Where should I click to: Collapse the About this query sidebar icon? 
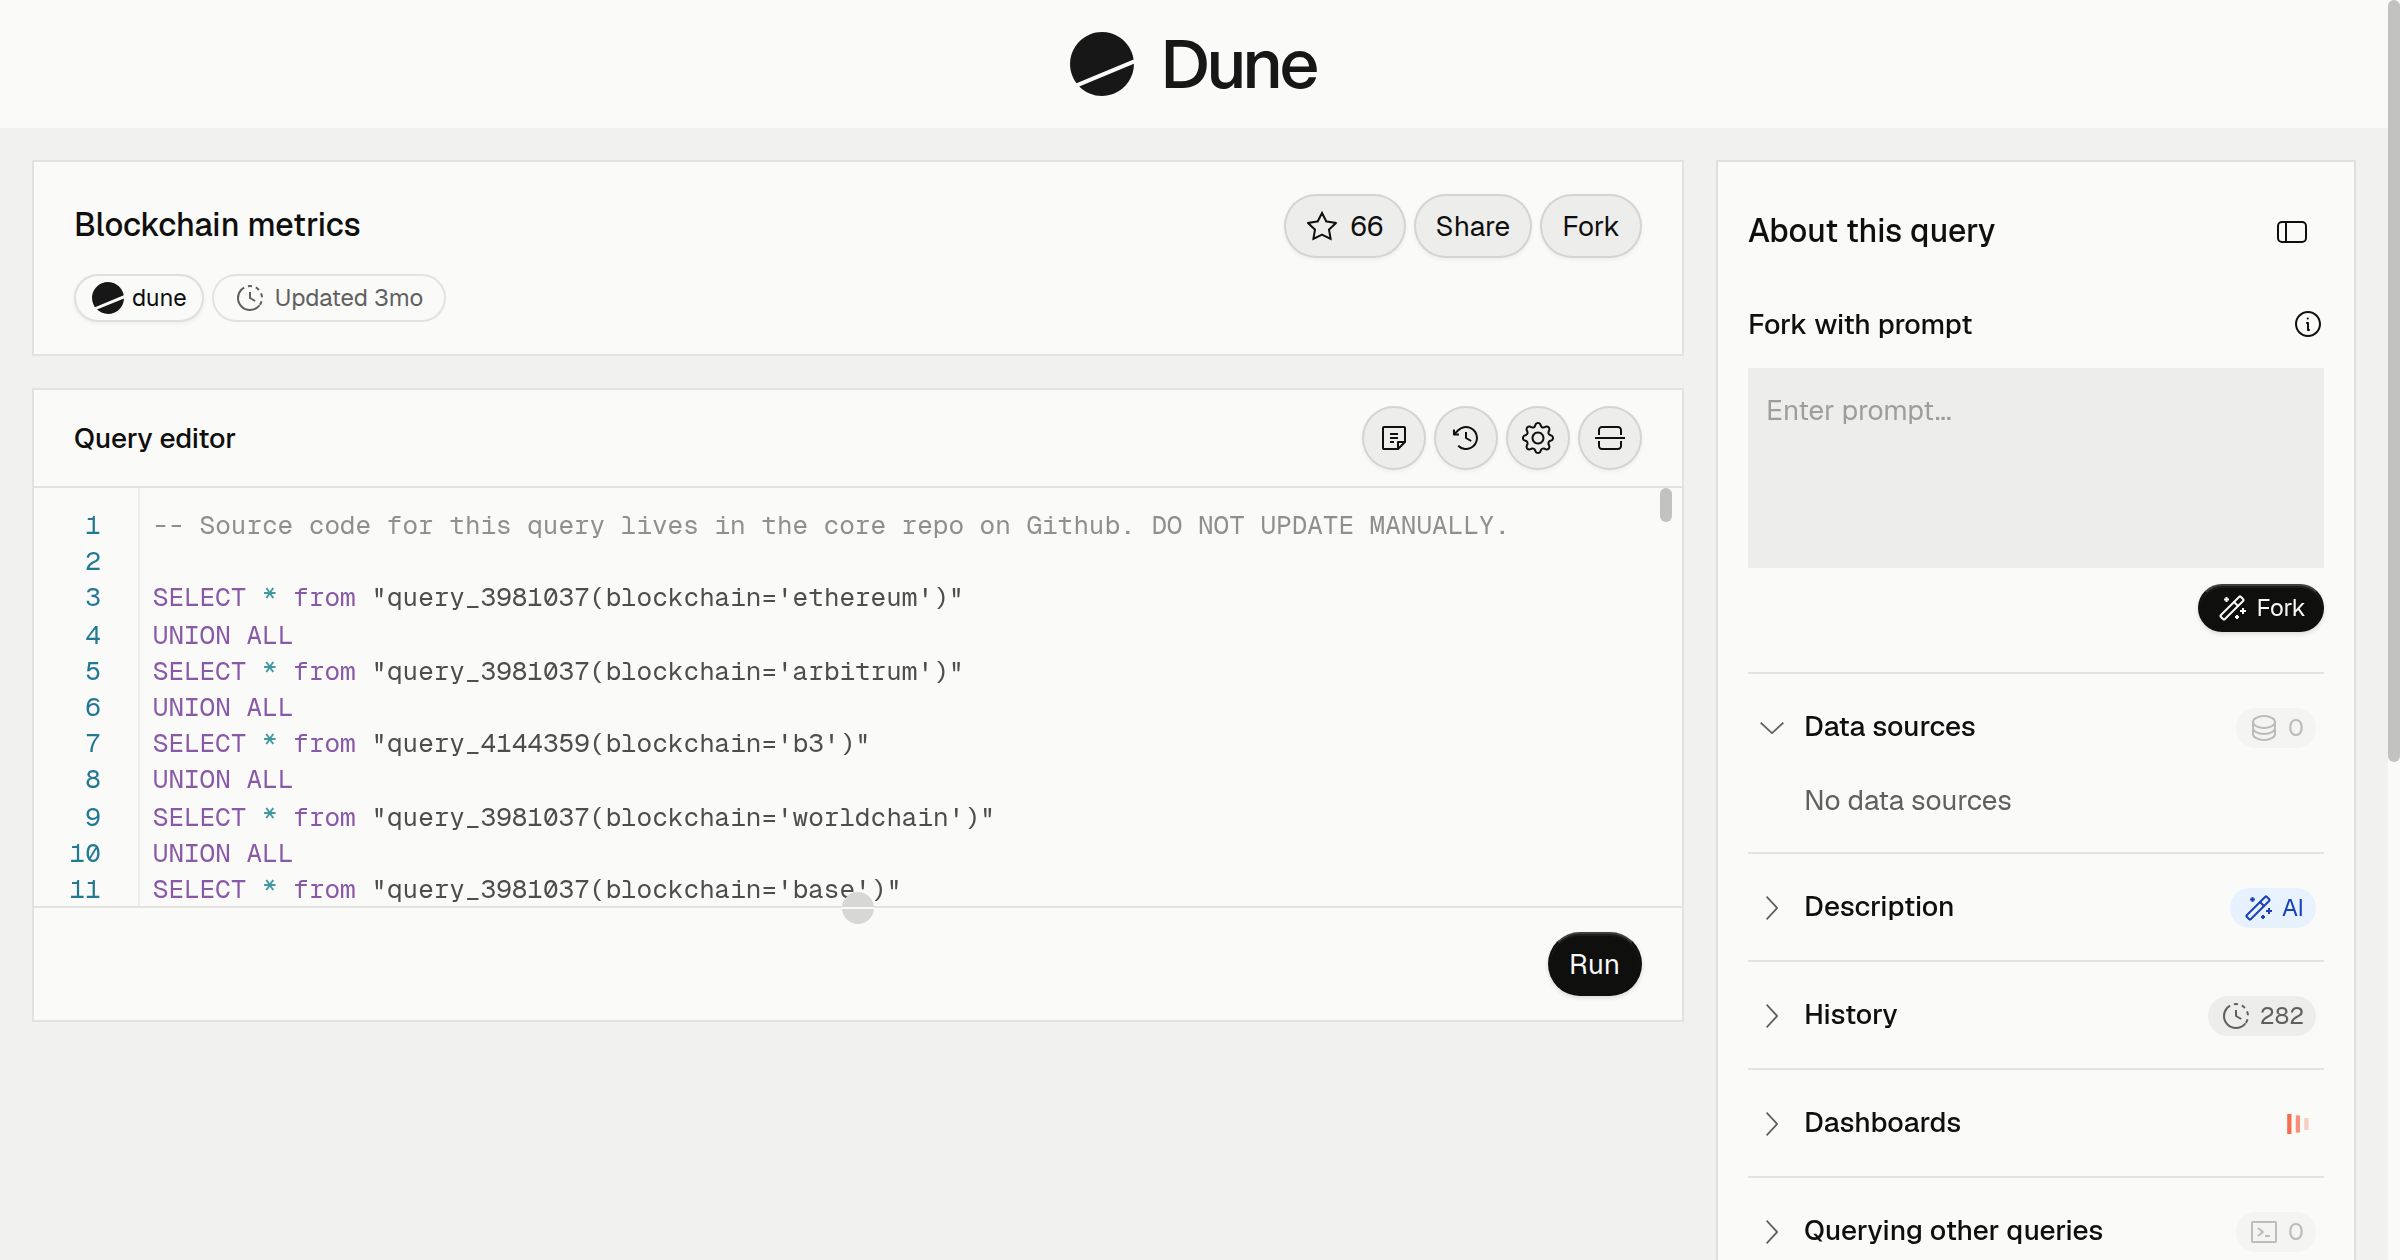pyautogui.click(x=2292, y=232)
